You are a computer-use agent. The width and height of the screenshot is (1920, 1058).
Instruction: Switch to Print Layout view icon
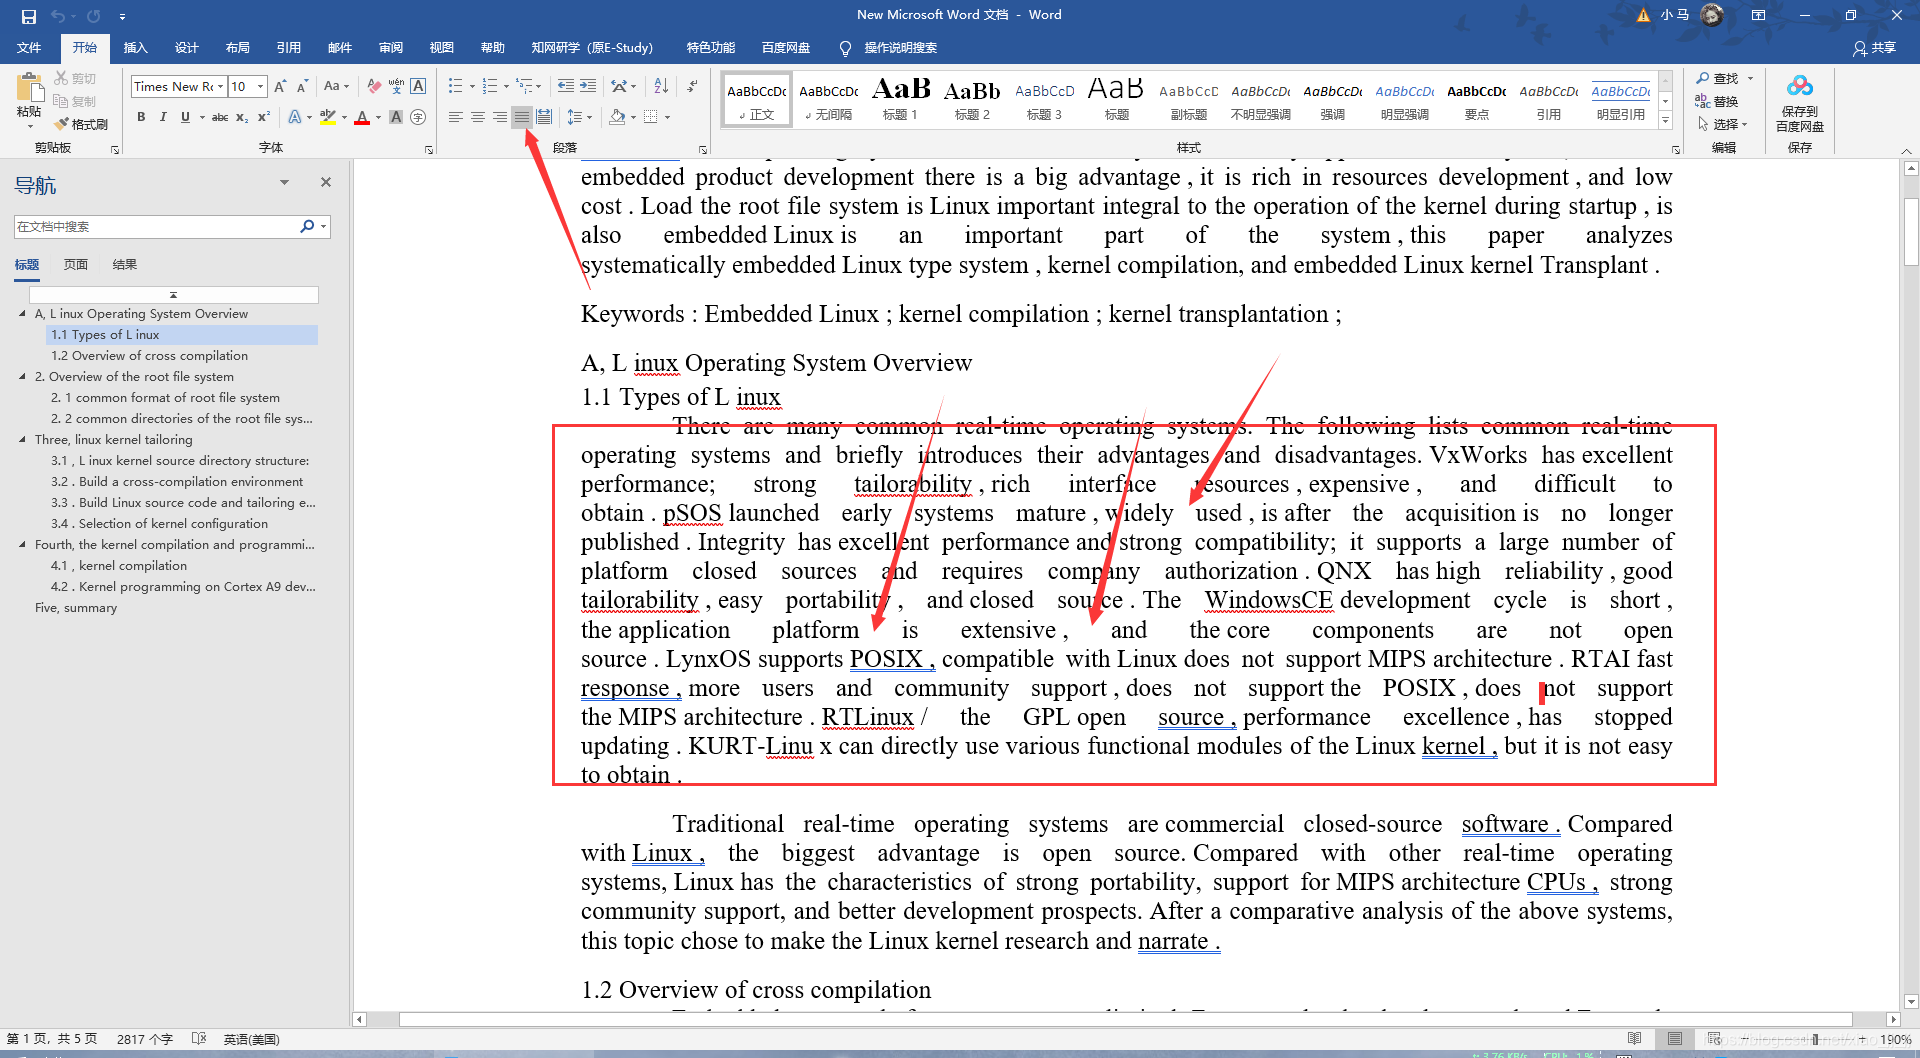(x=1674, y=1039)
